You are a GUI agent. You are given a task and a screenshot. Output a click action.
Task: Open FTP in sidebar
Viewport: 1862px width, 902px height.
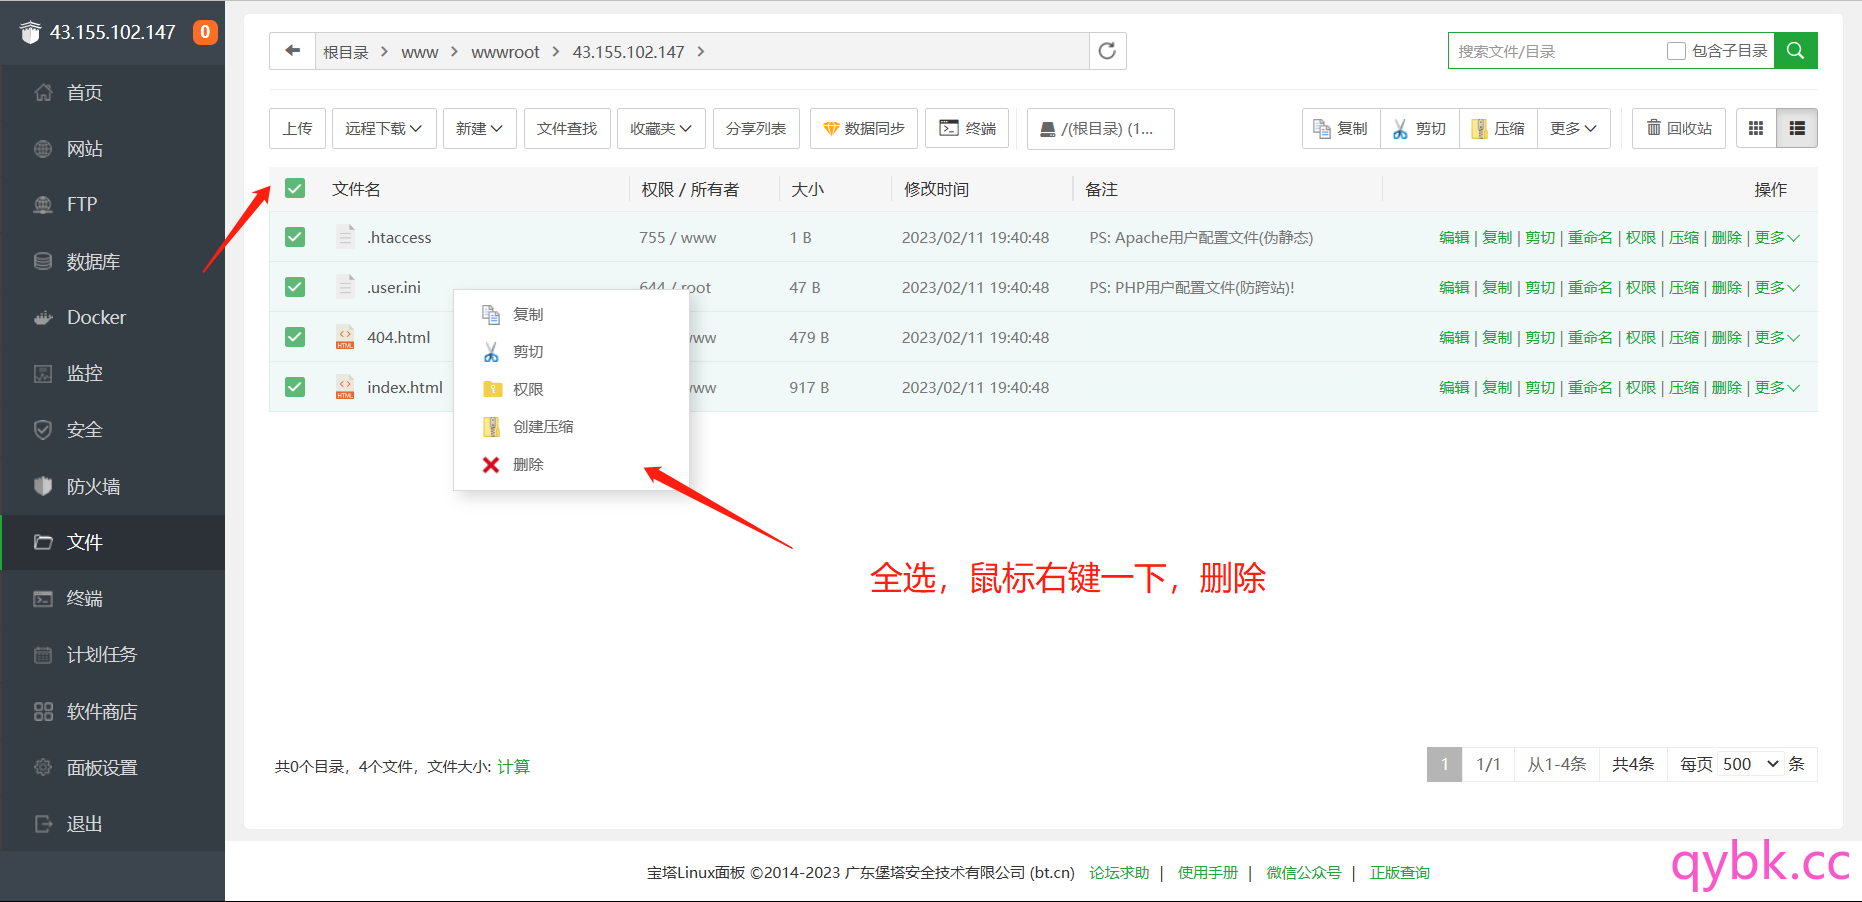click(x=112, y=205)
